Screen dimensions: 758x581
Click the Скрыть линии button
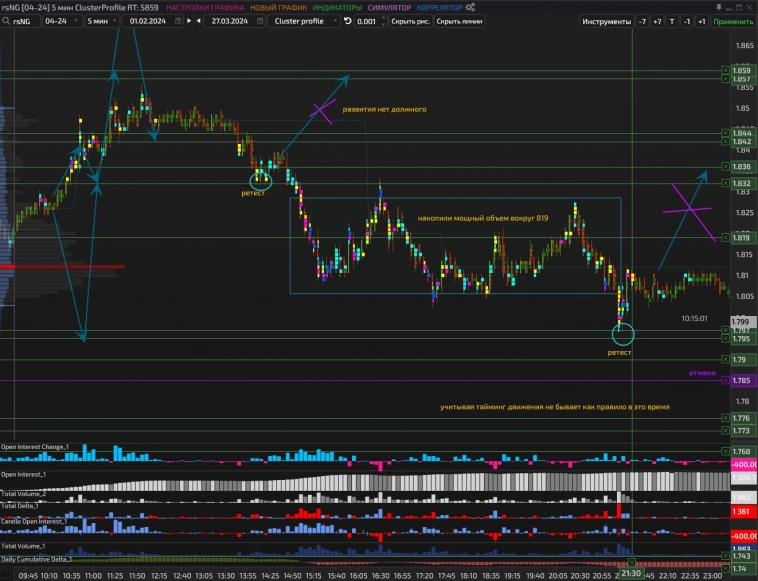point(455,20)
